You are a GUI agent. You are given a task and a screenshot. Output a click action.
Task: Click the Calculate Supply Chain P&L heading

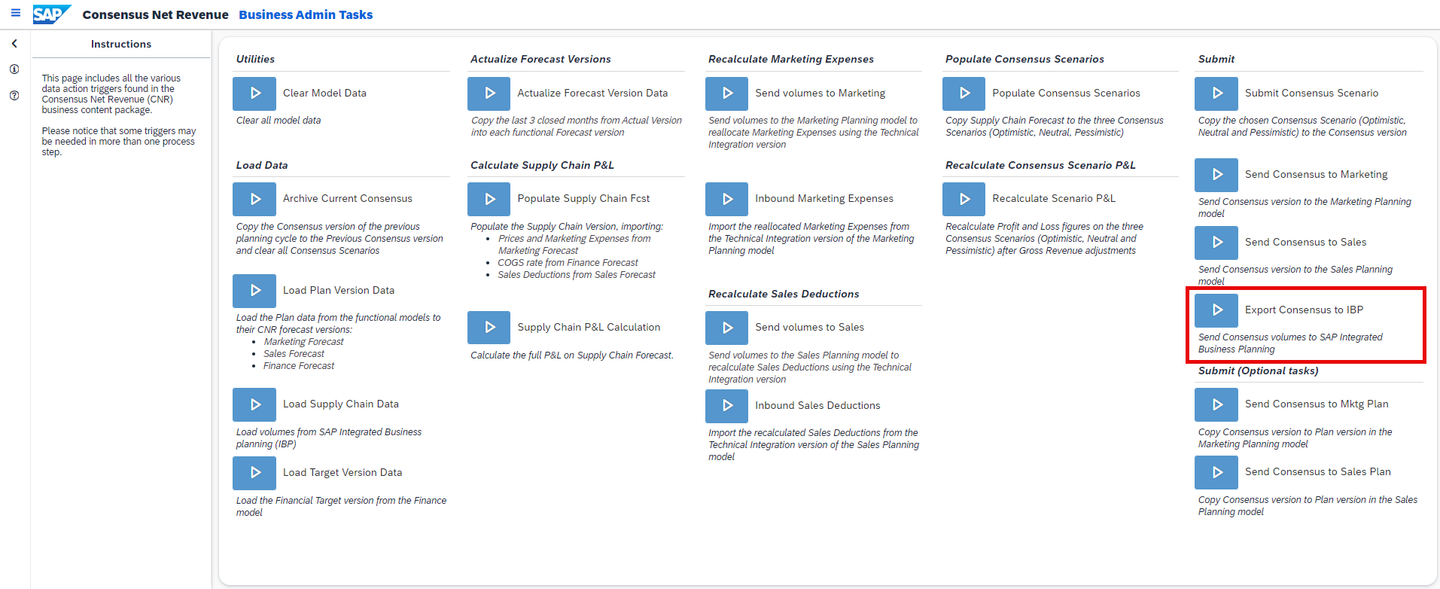[542, 165]
